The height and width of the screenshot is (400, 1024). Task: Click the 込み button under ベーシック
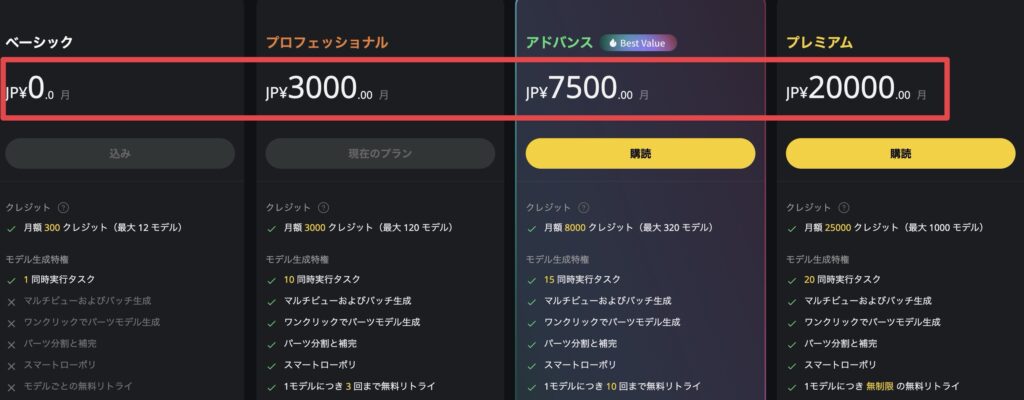[x=120, y=153]
